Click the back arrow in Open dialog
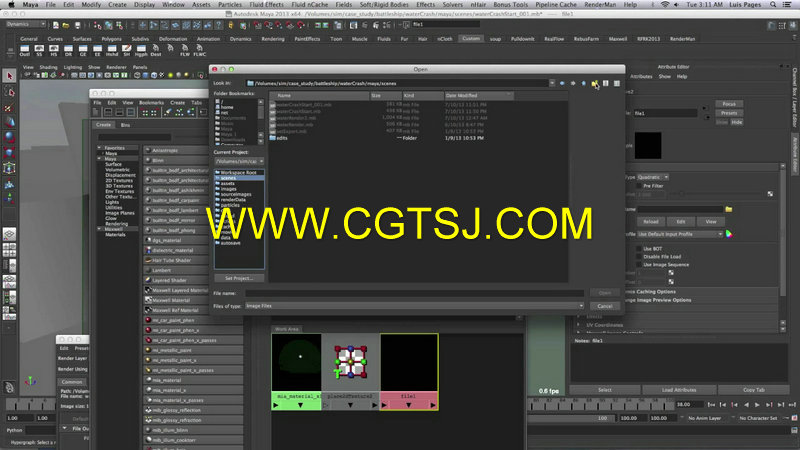Image resolution: width=800 pixels, height=450 pixels. point(562,83)
